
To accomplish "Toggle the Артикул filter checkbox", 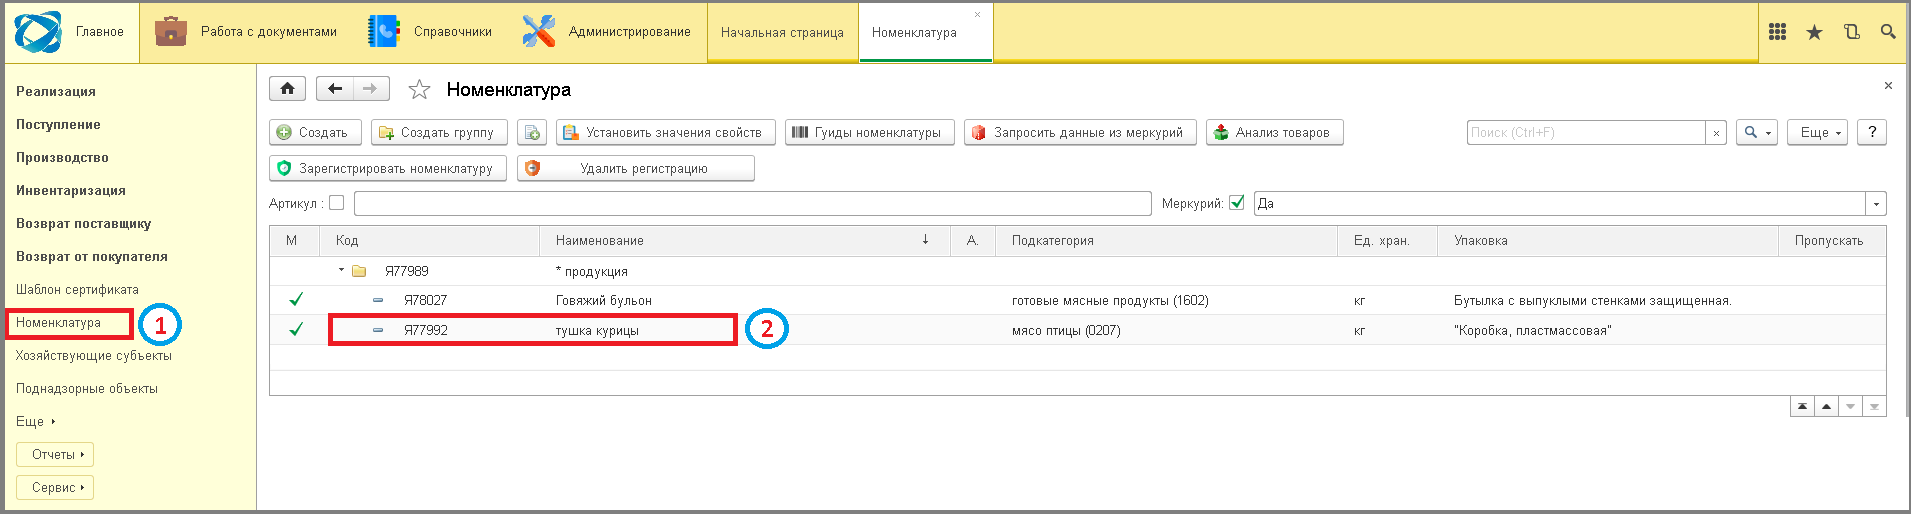I will coord(336,203).
